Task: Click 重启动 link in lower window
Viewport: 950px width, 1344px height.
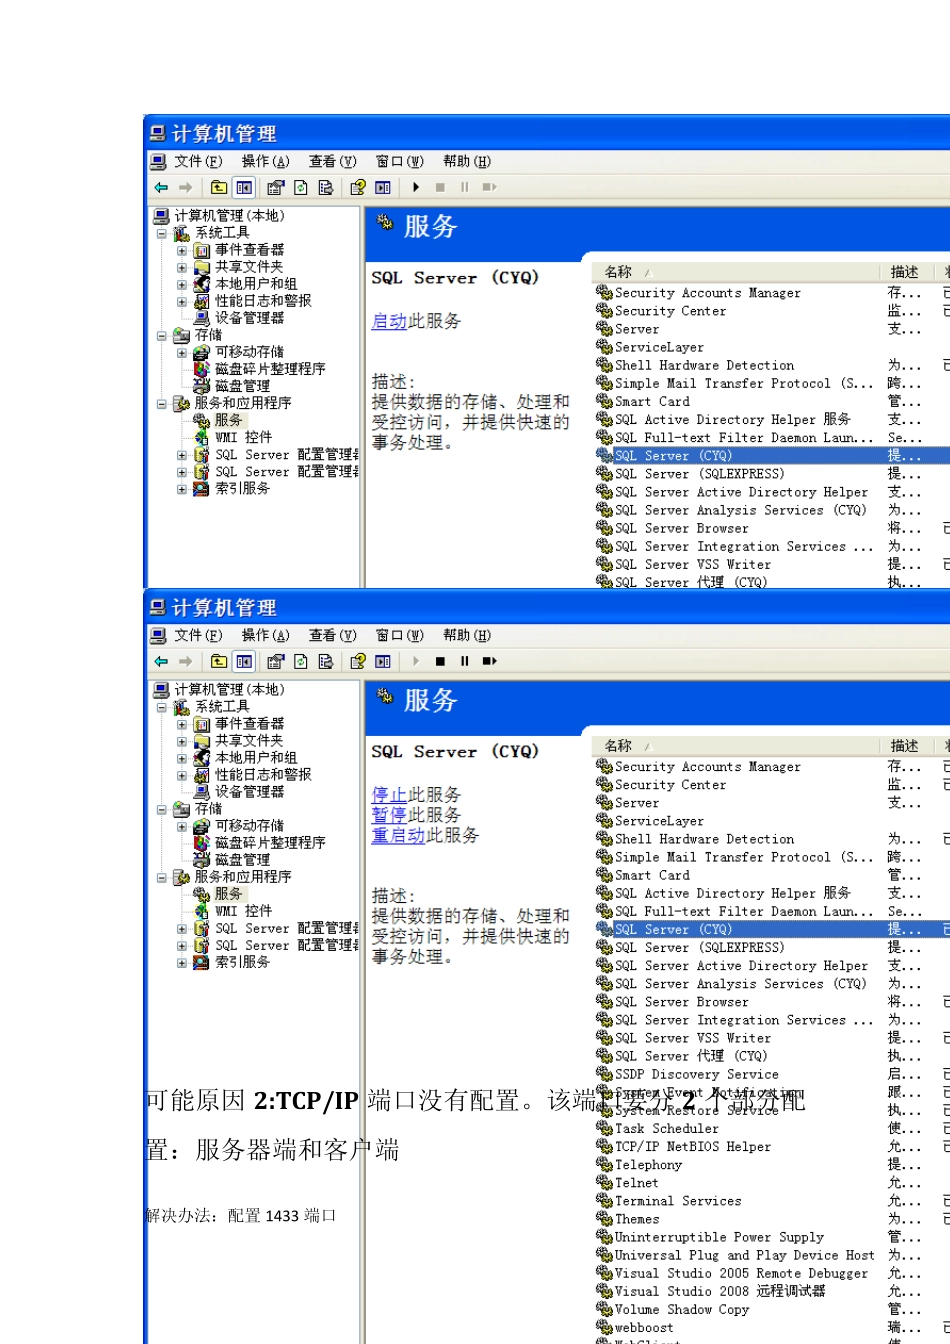Action: tap(398, 835)
